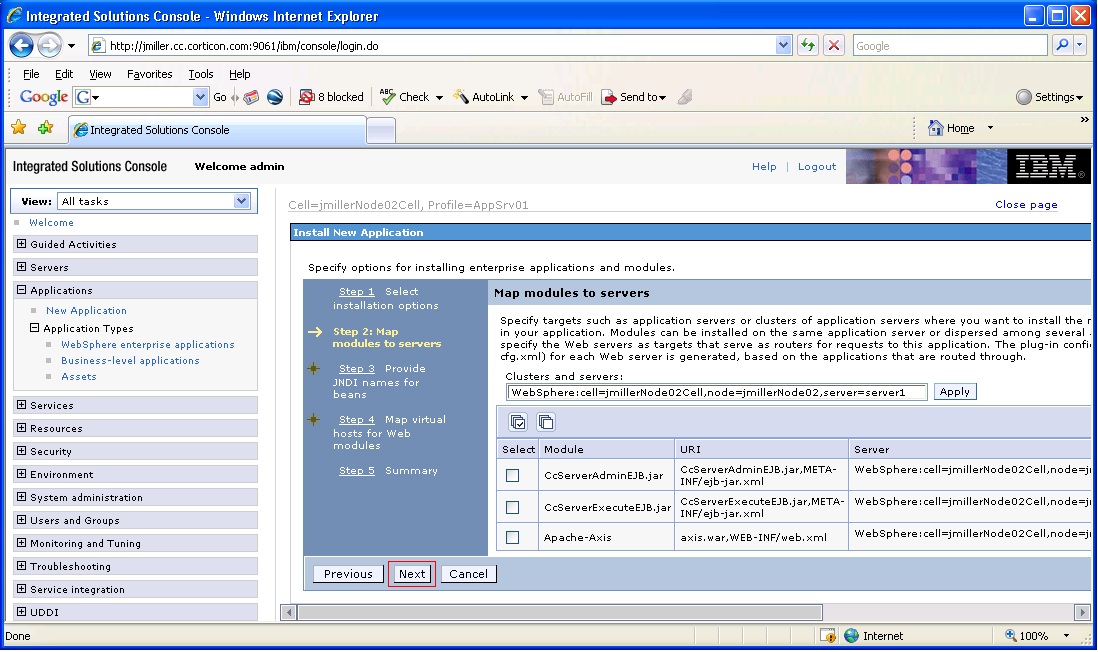This screenshot has width=1098, height=652.
Task: Click the Google logo on the toolbar
Action: point(43,97)
